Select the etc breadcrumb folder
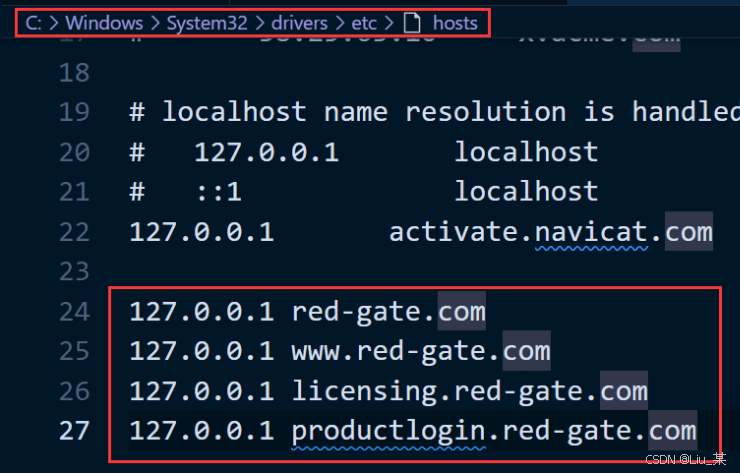740x473 pixels. 364,22
